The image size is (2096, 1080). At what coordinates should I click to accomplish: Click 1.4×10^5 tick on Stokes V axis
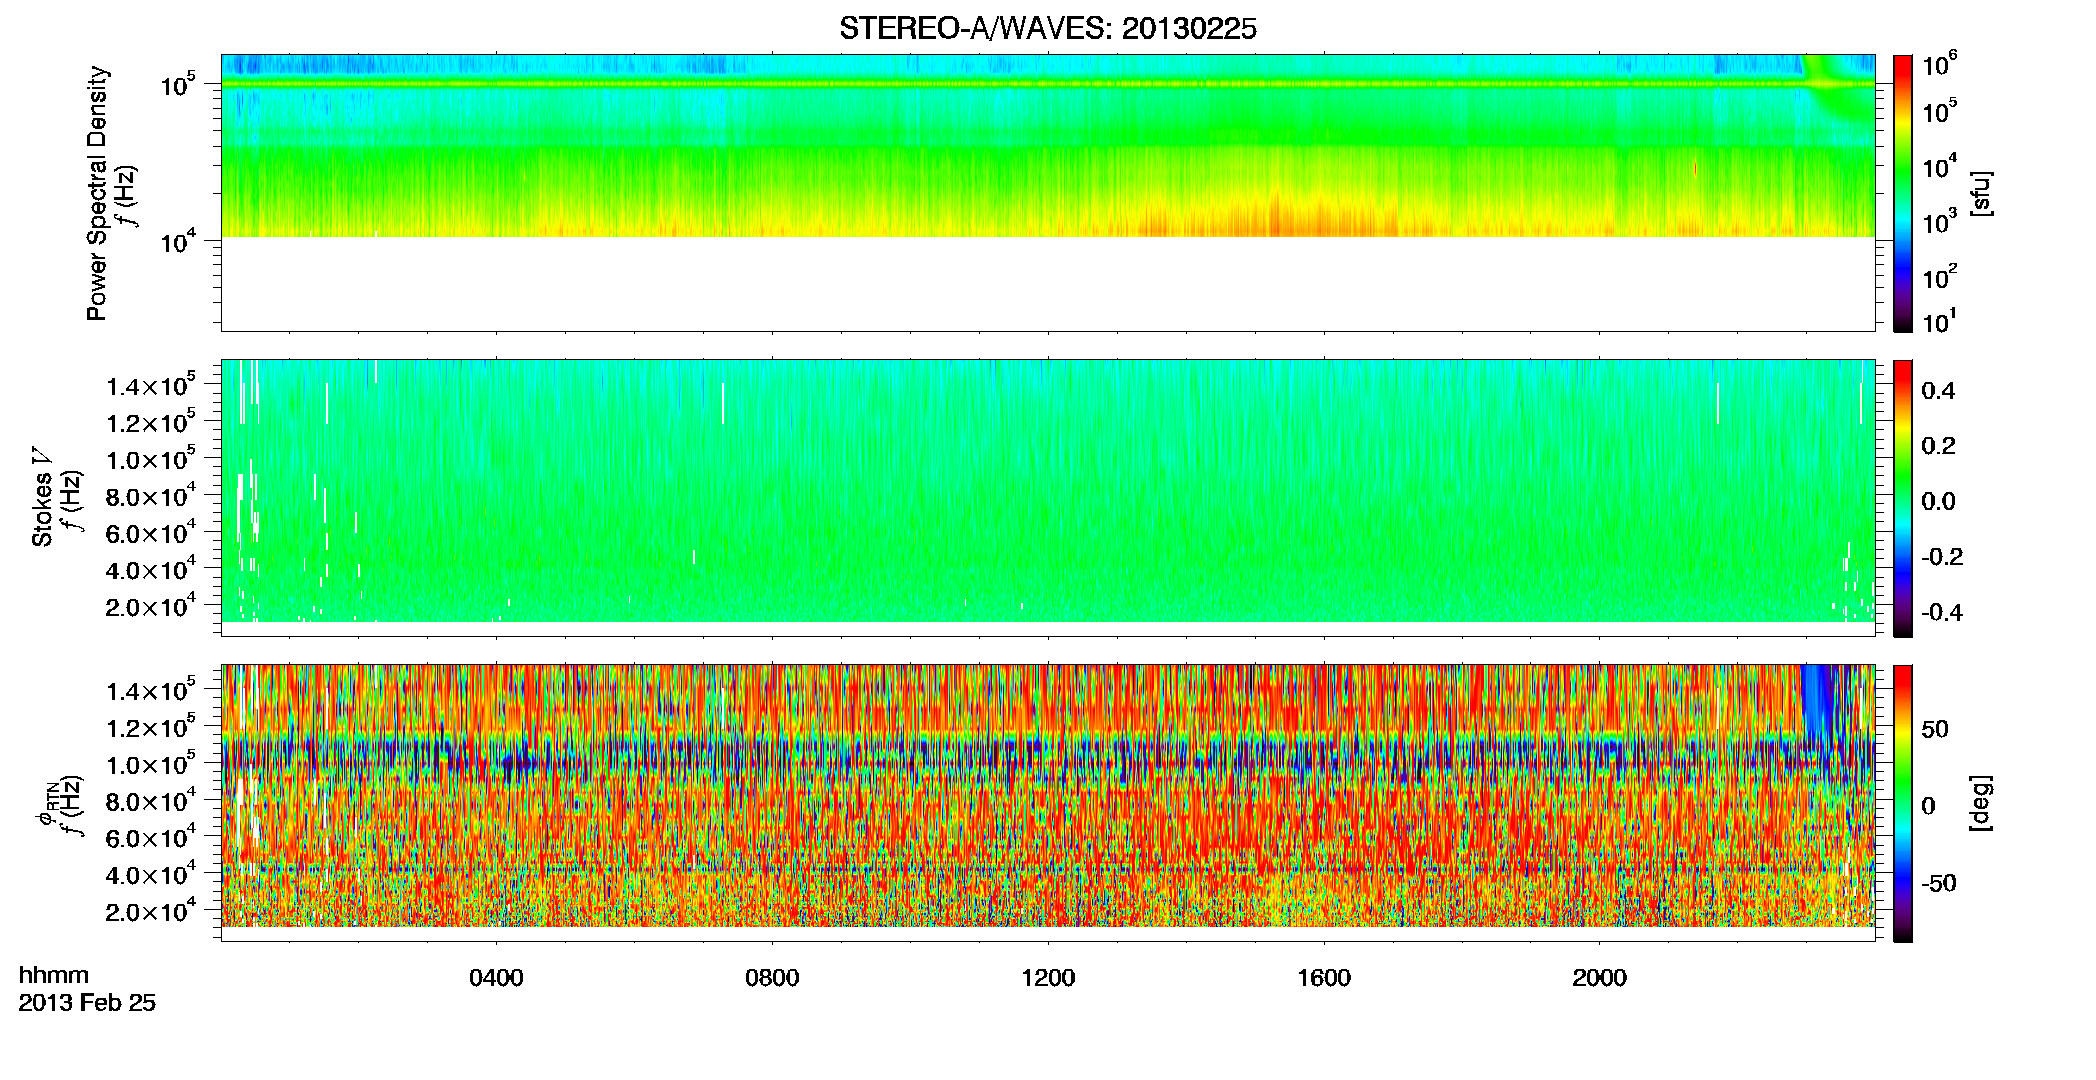pyautogui.click(x=150, y=385)
